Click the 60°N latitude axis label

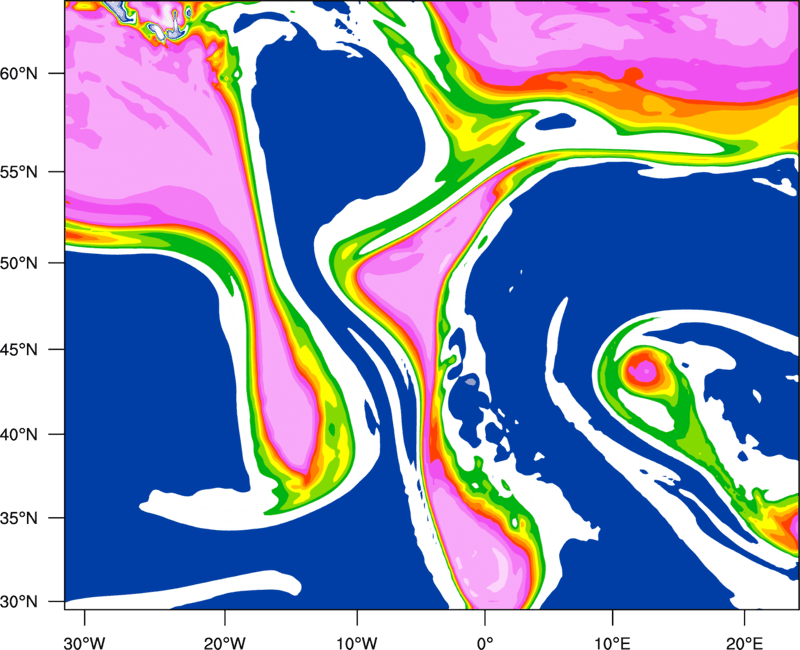(x=38, y=74)
